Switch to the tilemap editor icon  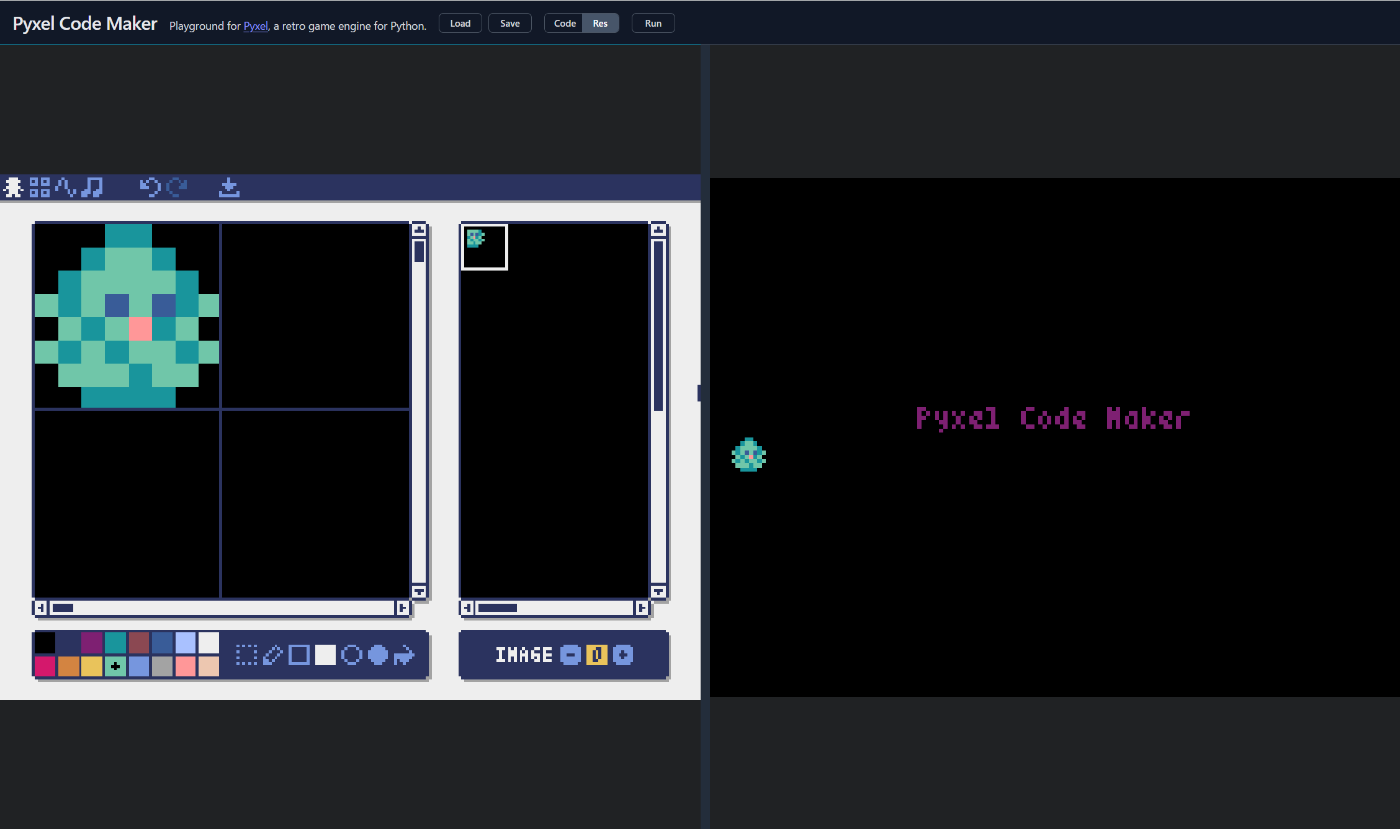tap(40, 187)
